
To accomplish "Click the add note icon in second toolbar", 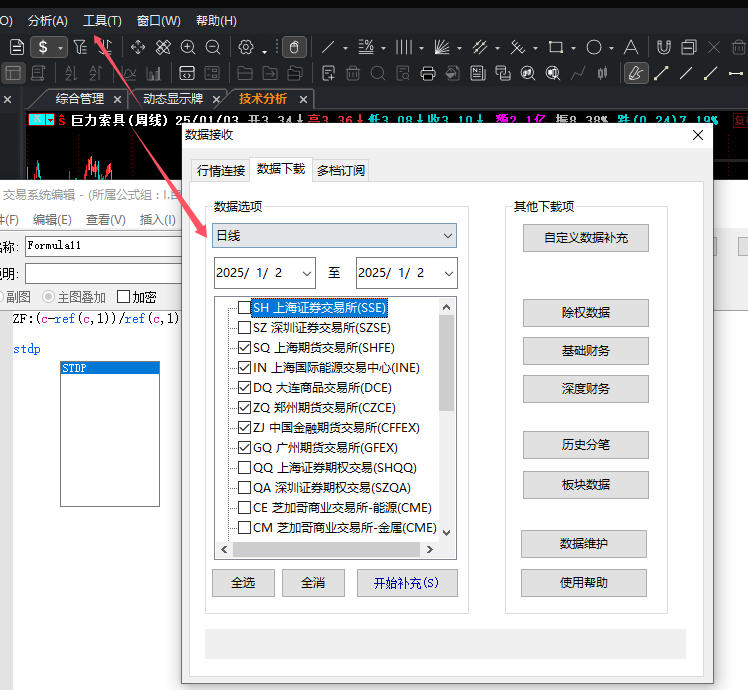I will pos(328,73).
